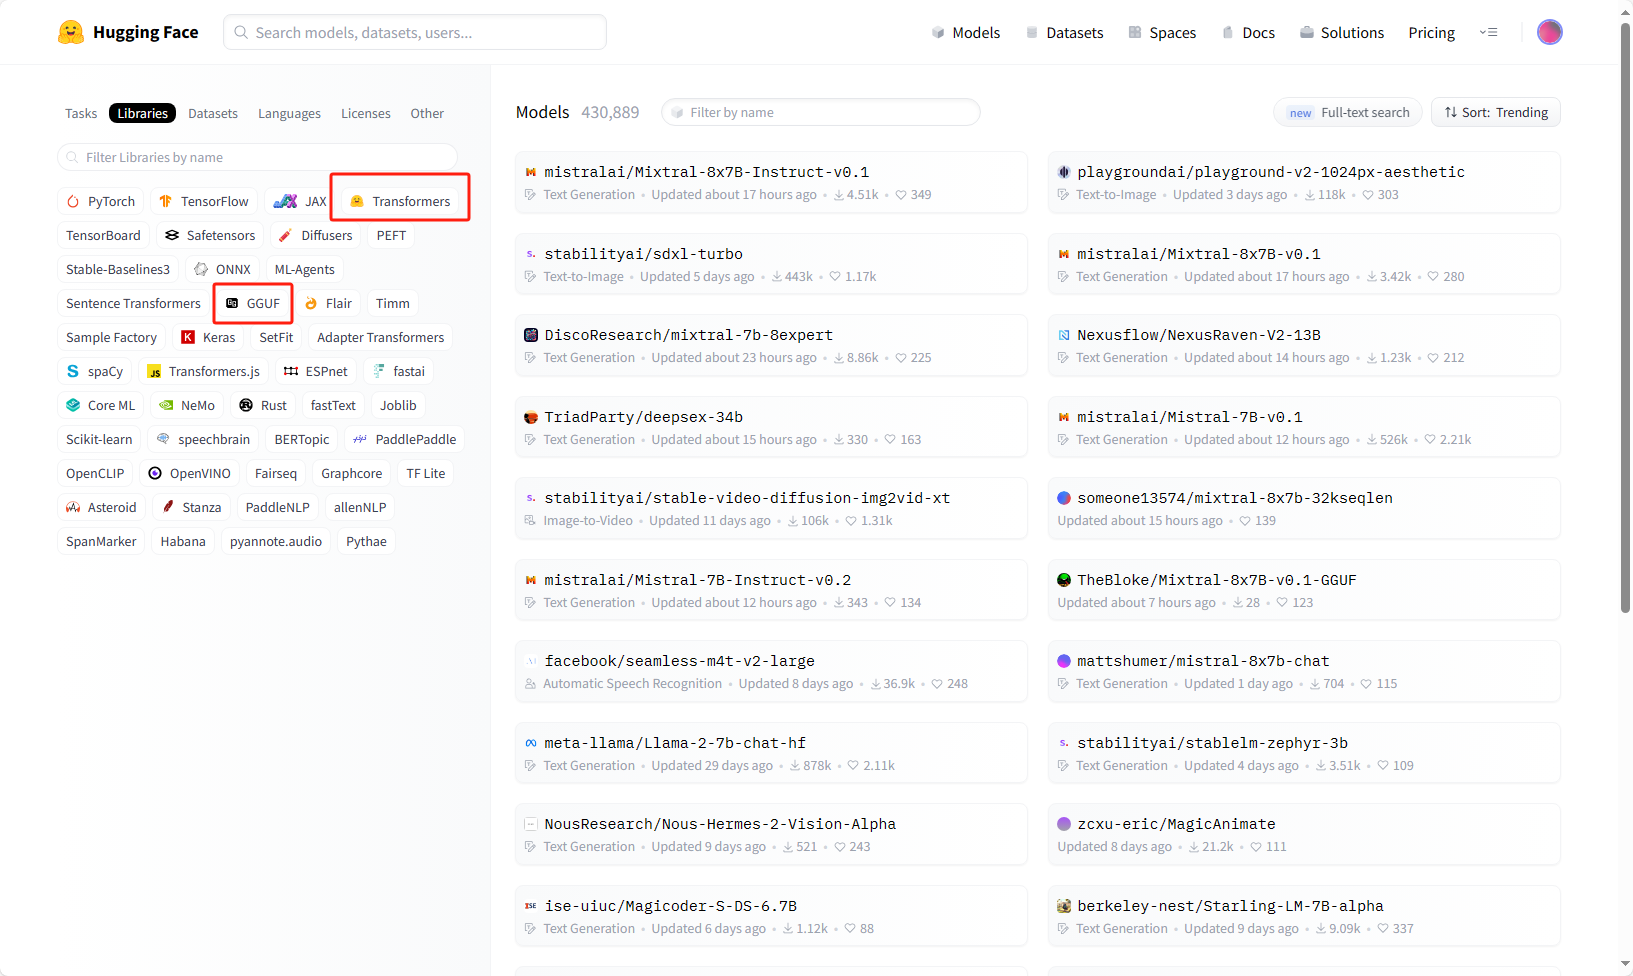
Task: Go to the Pricing page
Action: (x=1432, y=32)
